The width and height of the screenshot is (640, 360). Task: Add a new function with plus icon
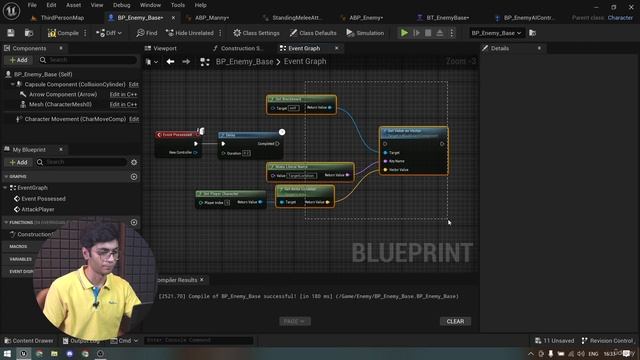pyautogui.click(x=134, y=222)
